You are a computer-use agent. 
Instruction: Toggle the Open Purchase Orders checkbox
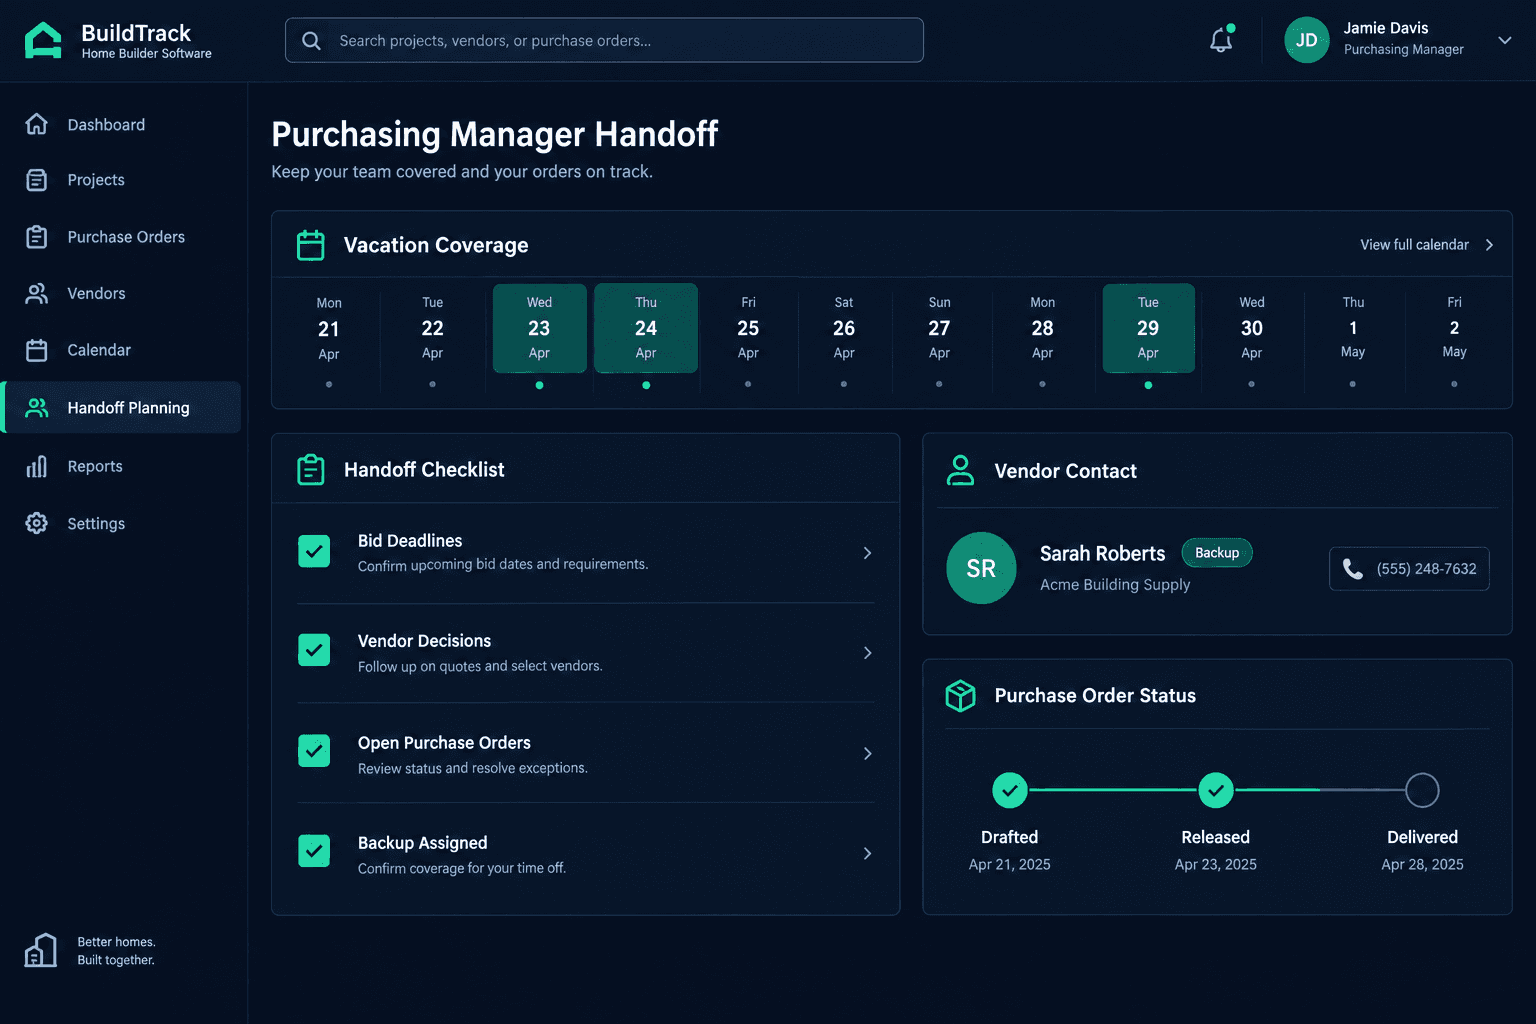pos(314,751)
